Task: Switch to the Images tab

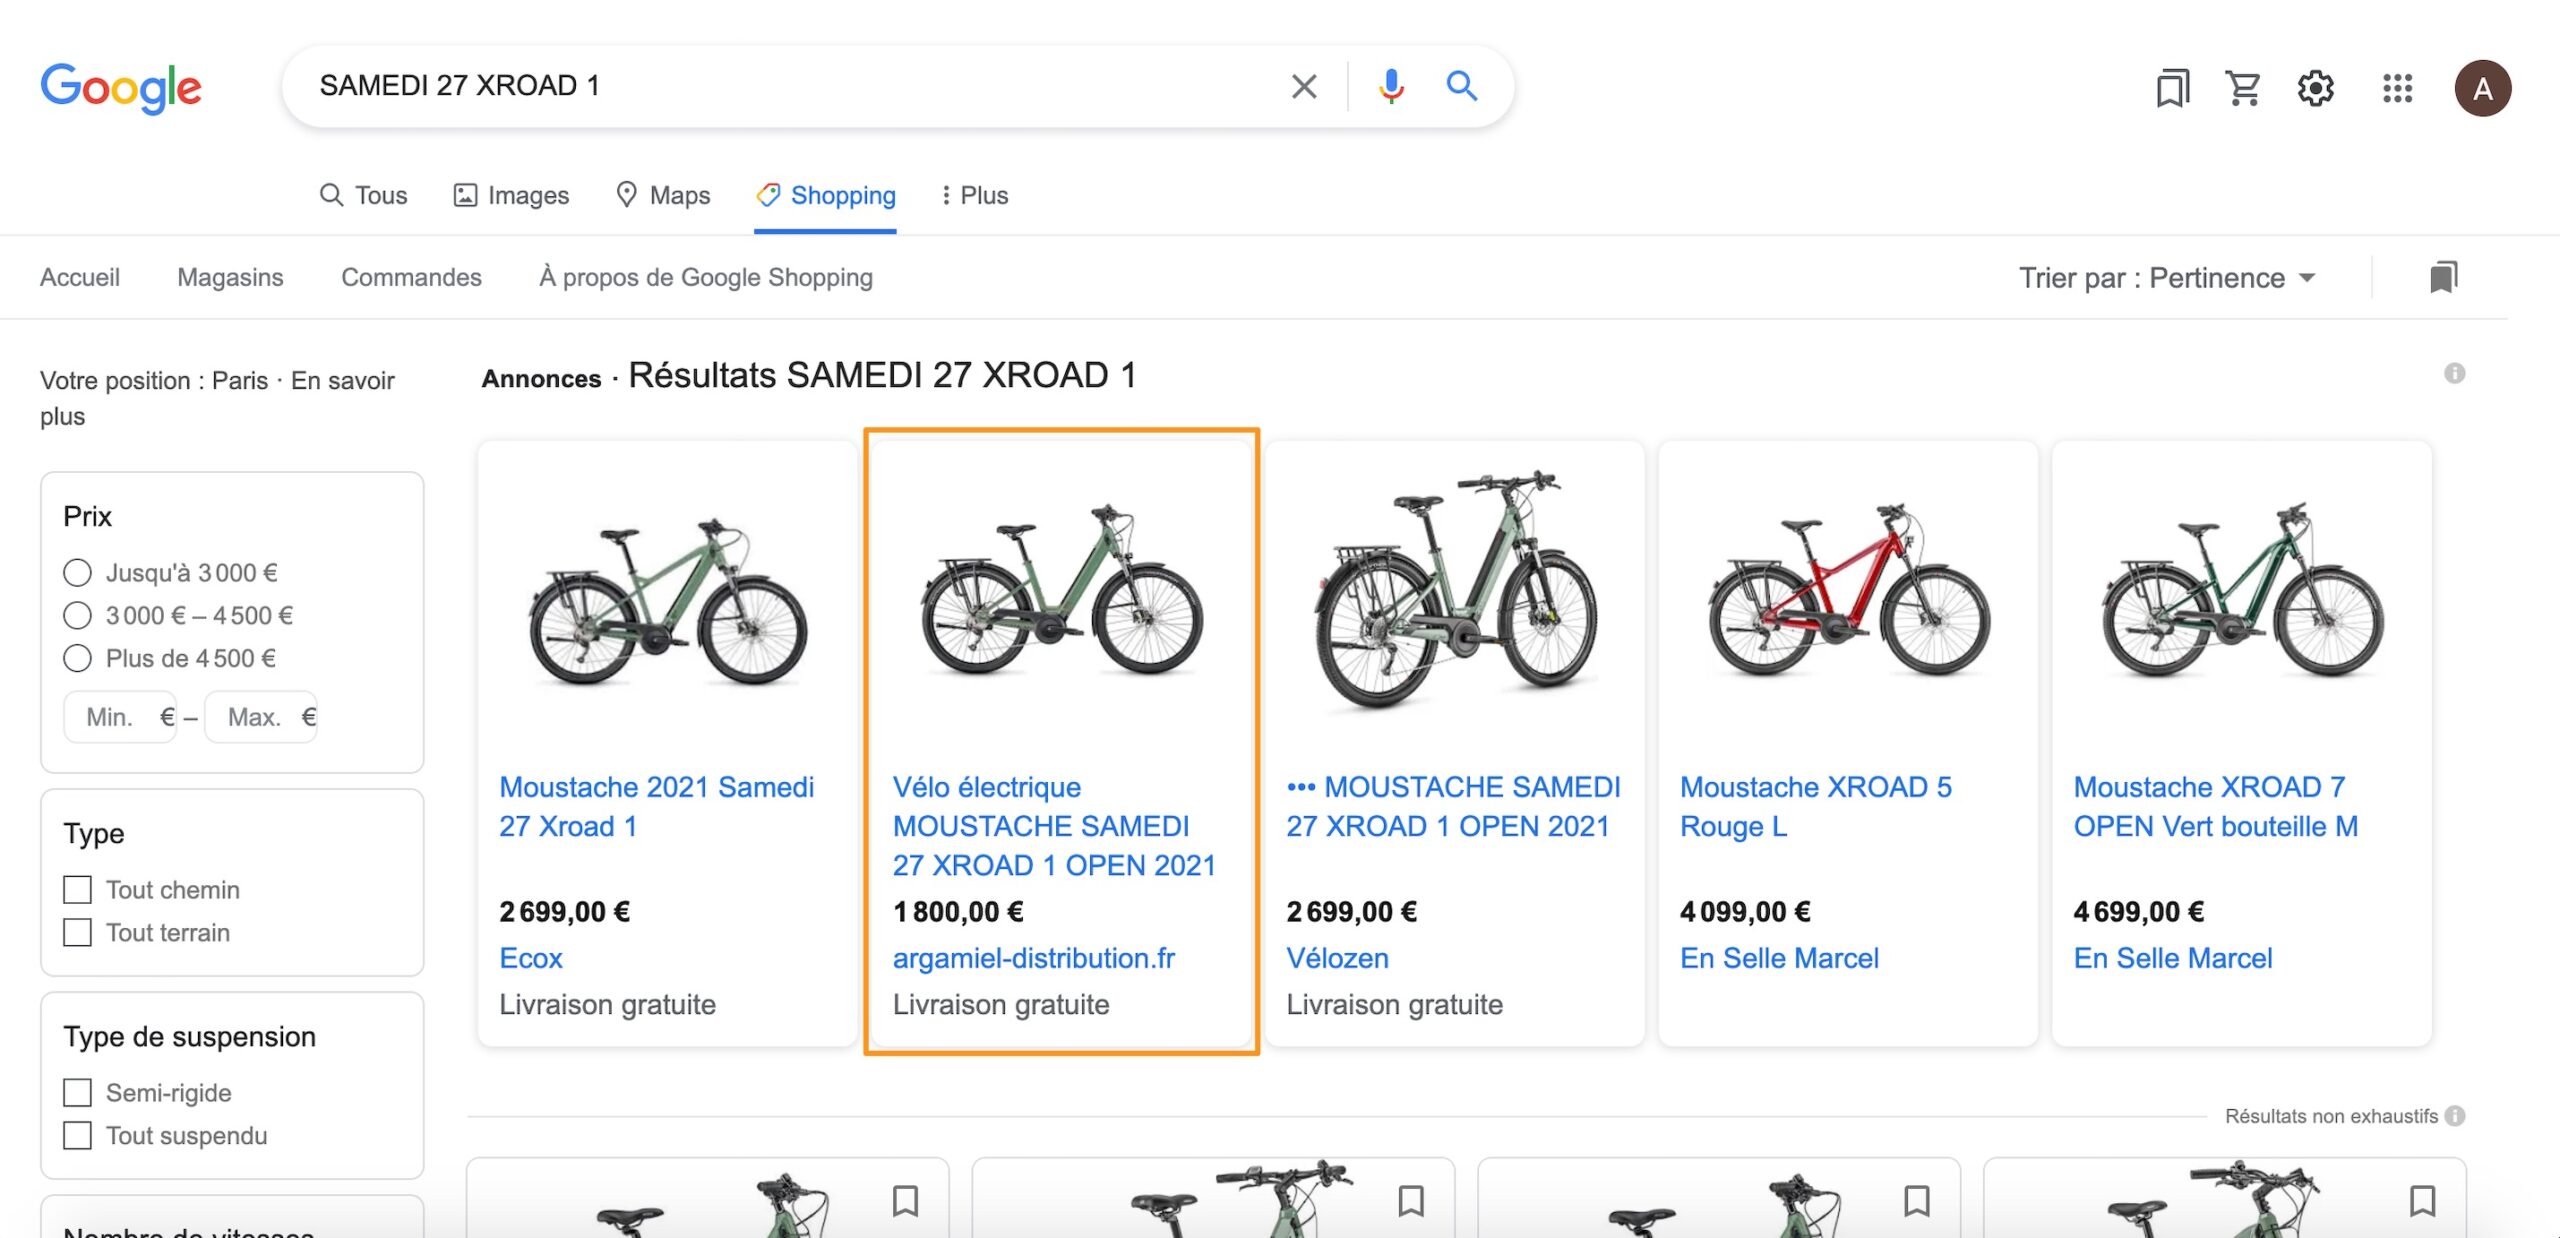Action: coord(511,195)
